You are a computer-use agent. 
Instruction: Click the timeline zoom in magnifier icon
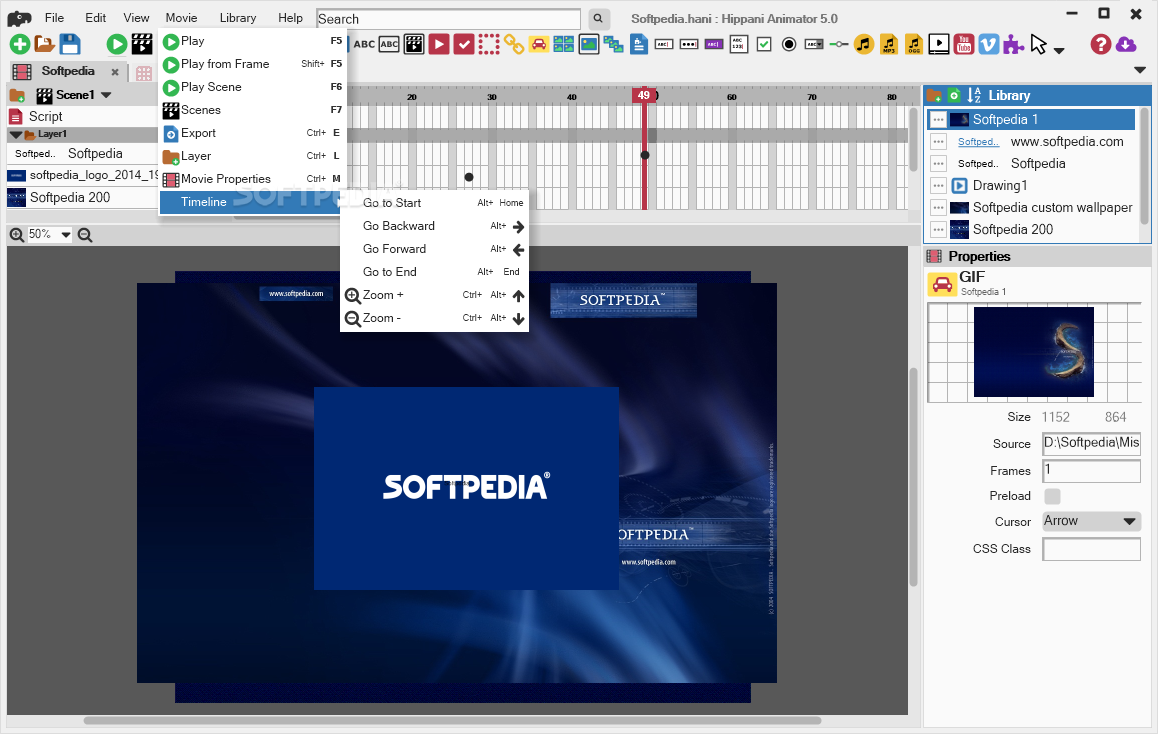pyautogui.click(x=16, y=235)
